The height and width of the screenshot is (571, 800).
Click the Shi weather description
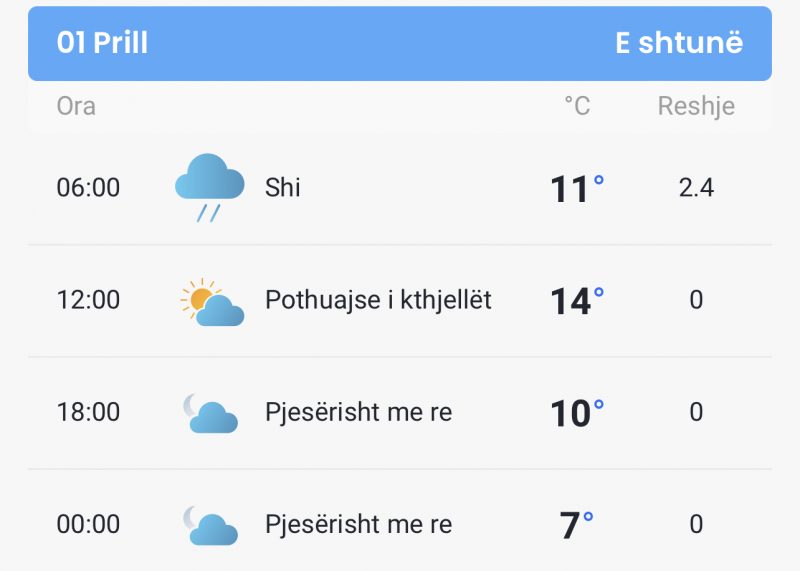(283, 187)
